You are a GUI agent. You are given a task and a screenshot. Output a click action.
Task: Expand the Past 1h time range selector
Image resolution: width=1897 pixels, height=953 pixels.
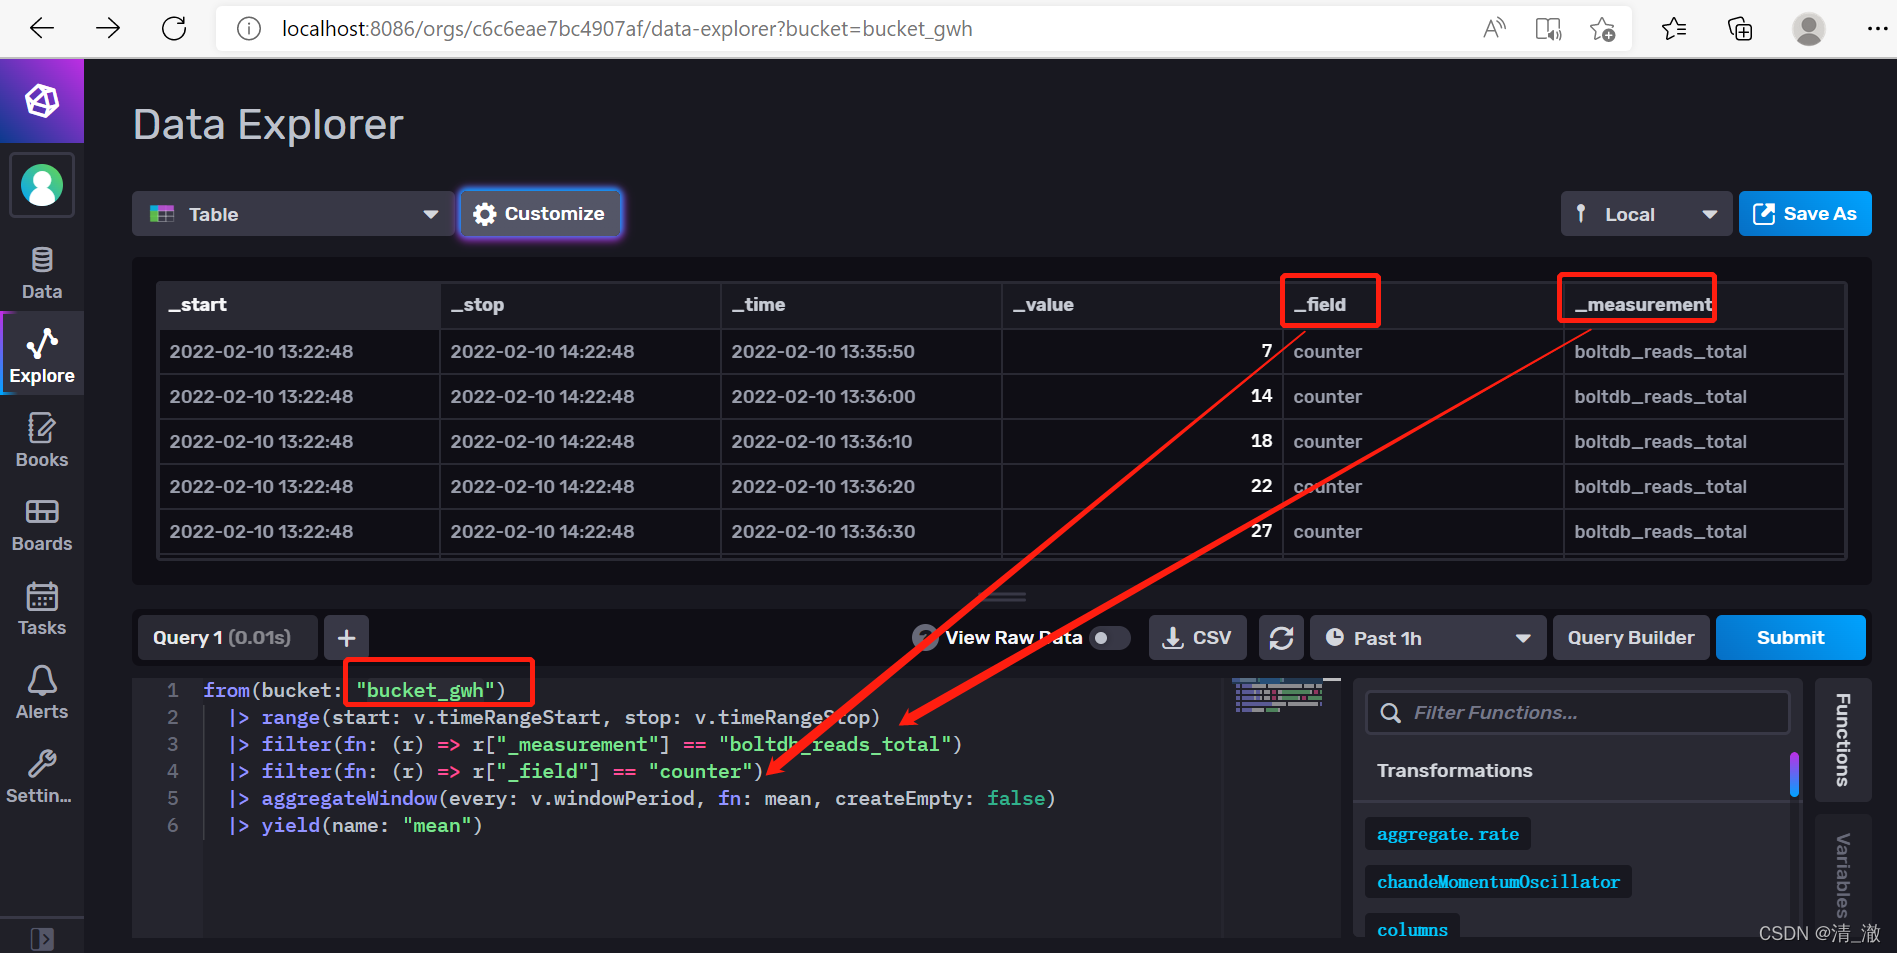[x=1427, y=637]
